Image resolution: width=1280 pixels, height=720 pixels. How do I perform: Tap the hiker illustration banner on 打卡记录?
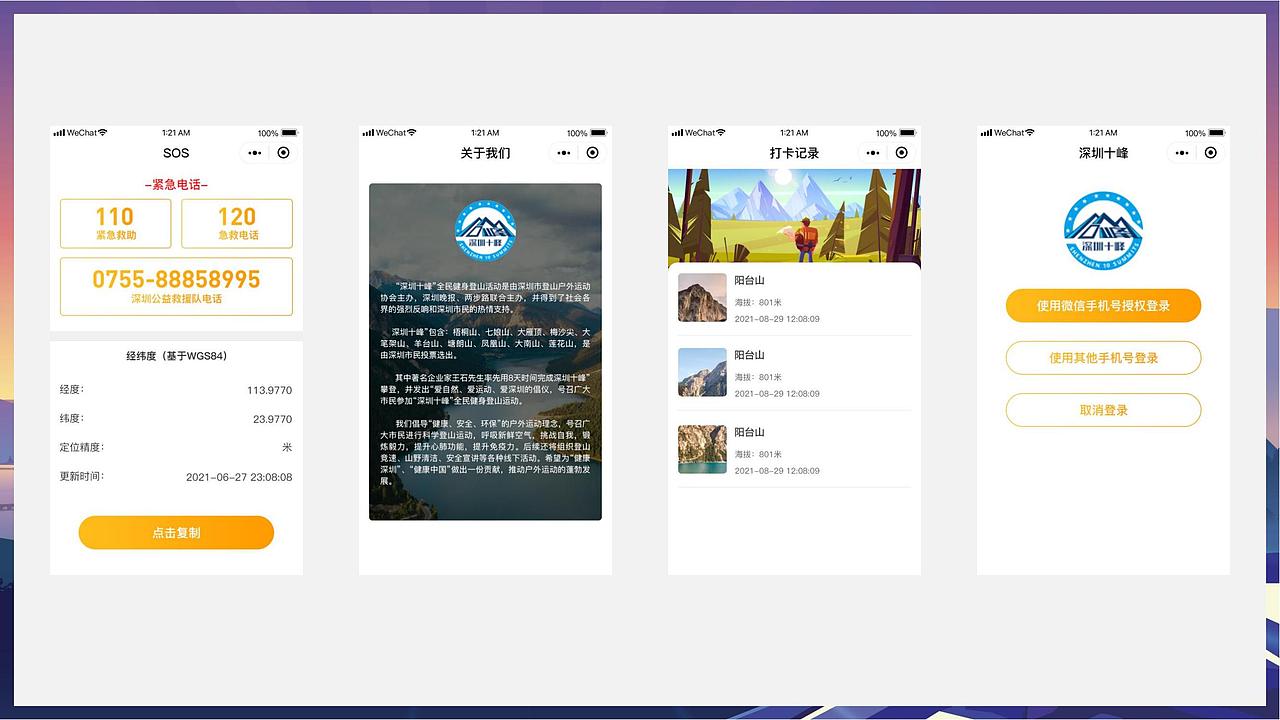click(794, 217)
